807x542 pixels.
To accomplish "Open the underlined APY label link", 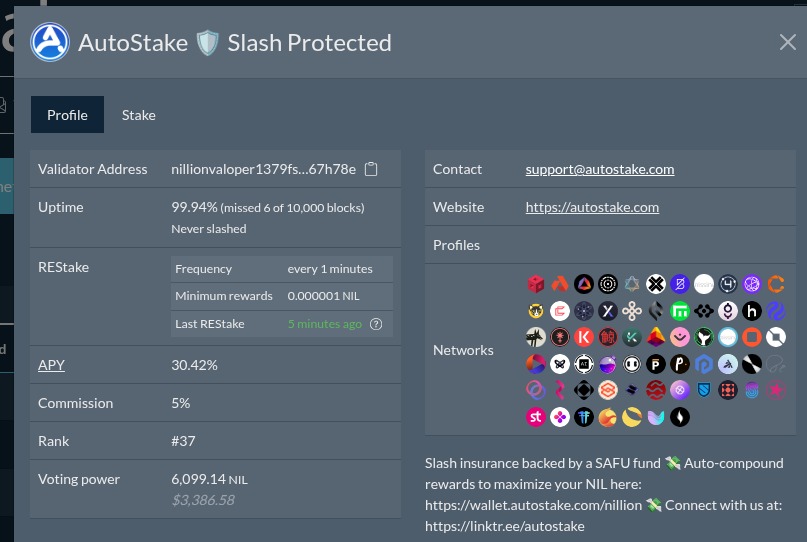I will pyautogui.click(x=51, y=365).
